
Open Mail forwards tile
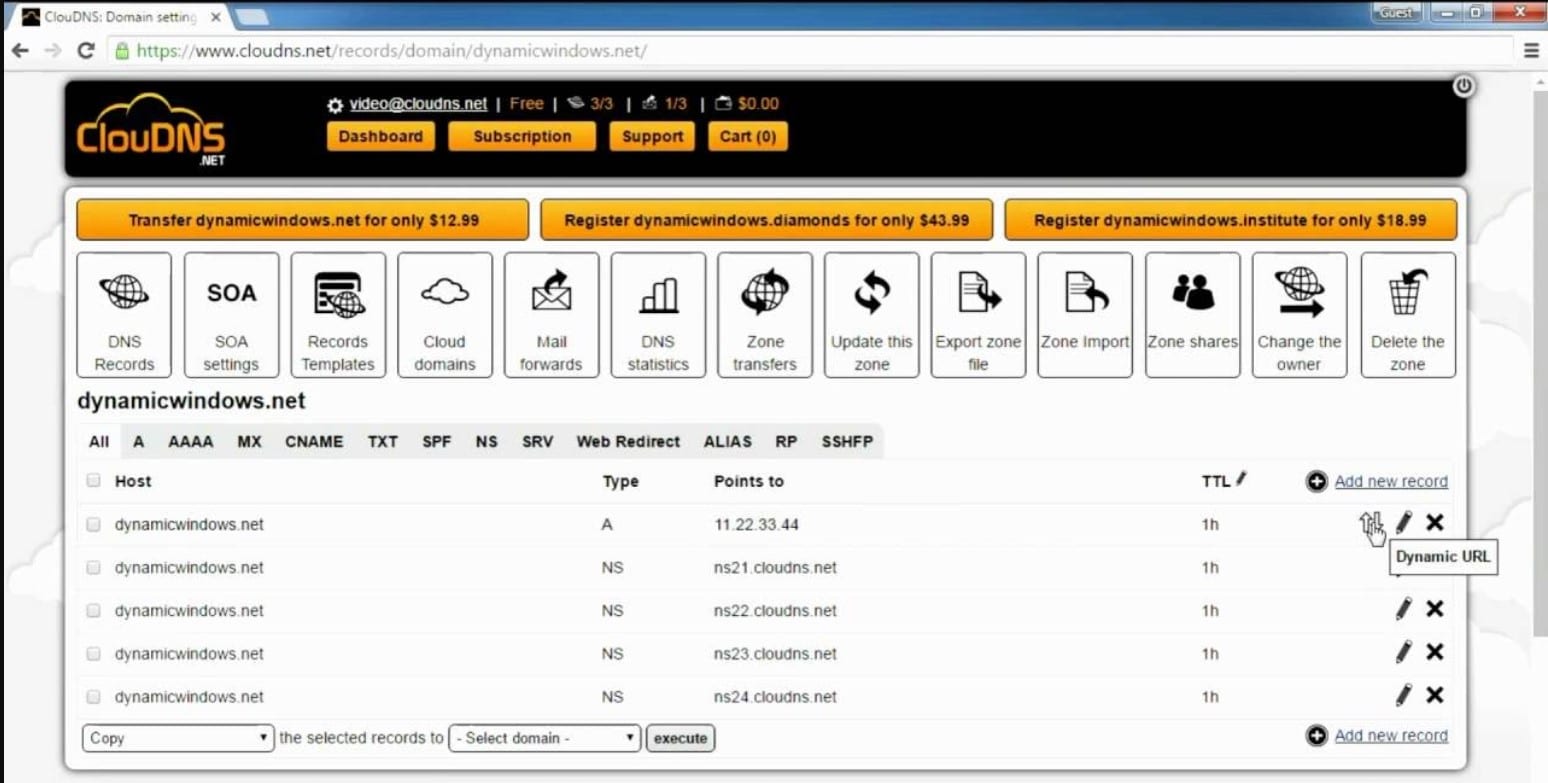[x=551, y=315]
